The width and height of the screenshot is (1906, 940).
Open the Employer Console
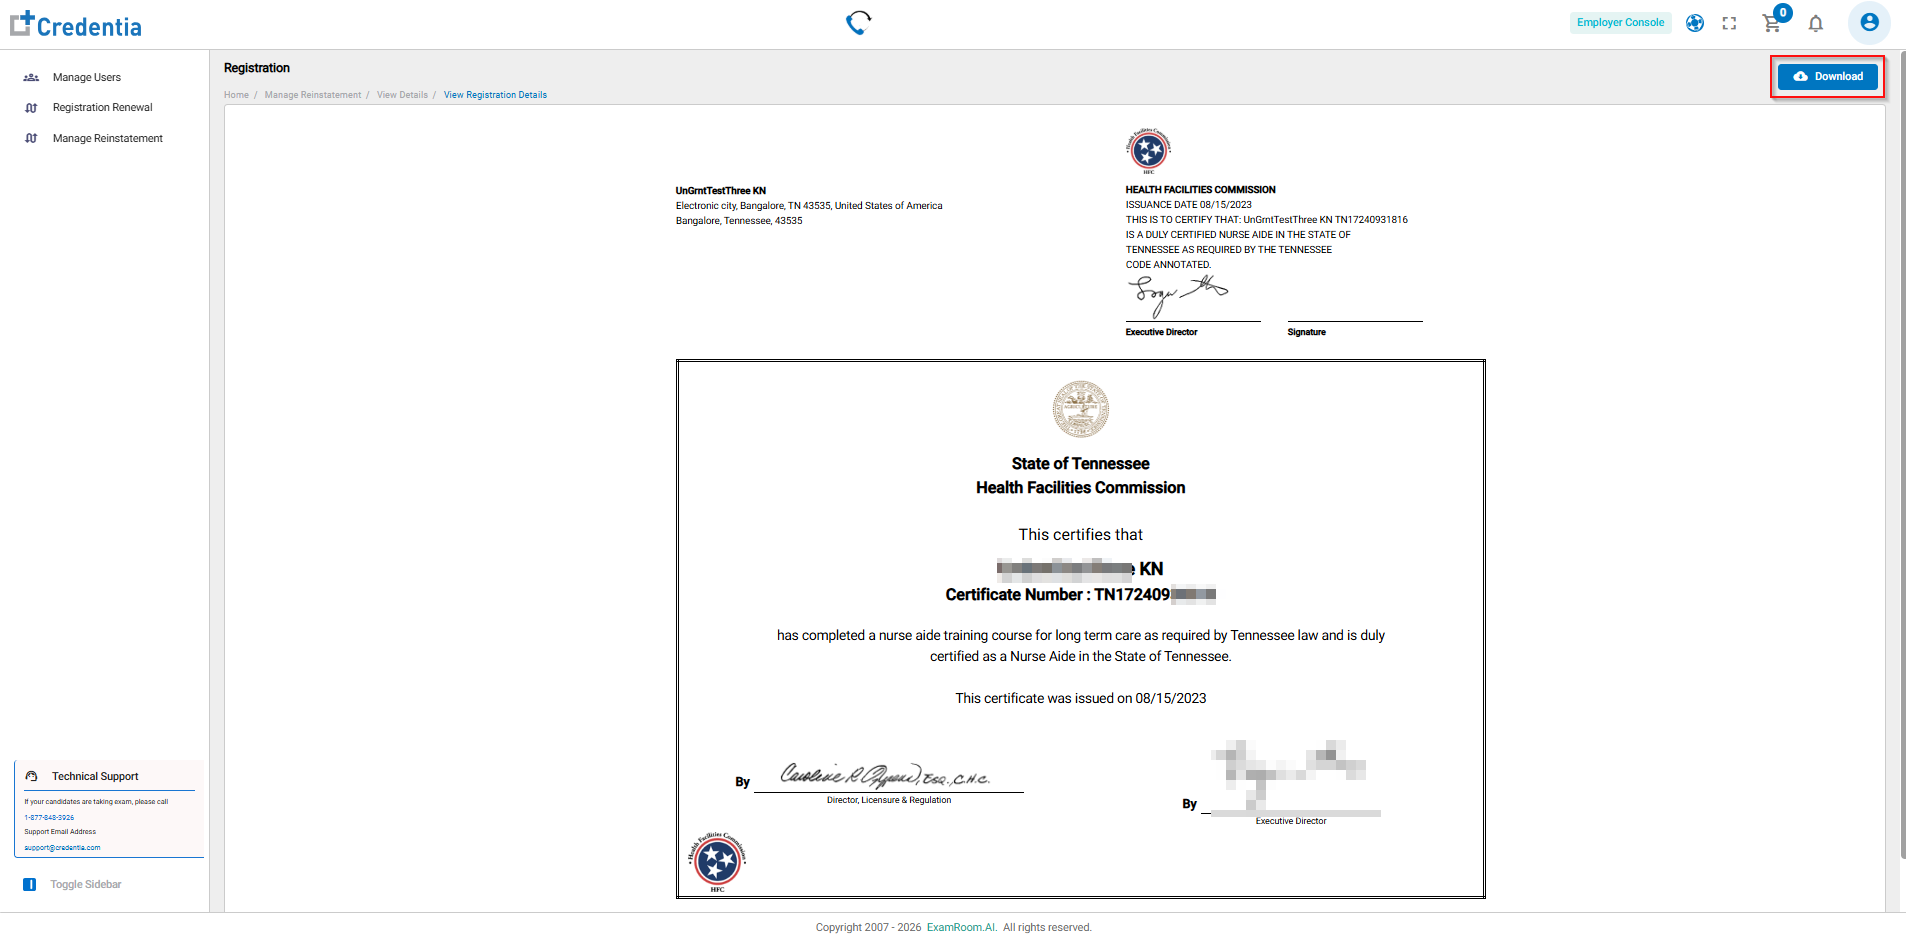coord(1620,22)
